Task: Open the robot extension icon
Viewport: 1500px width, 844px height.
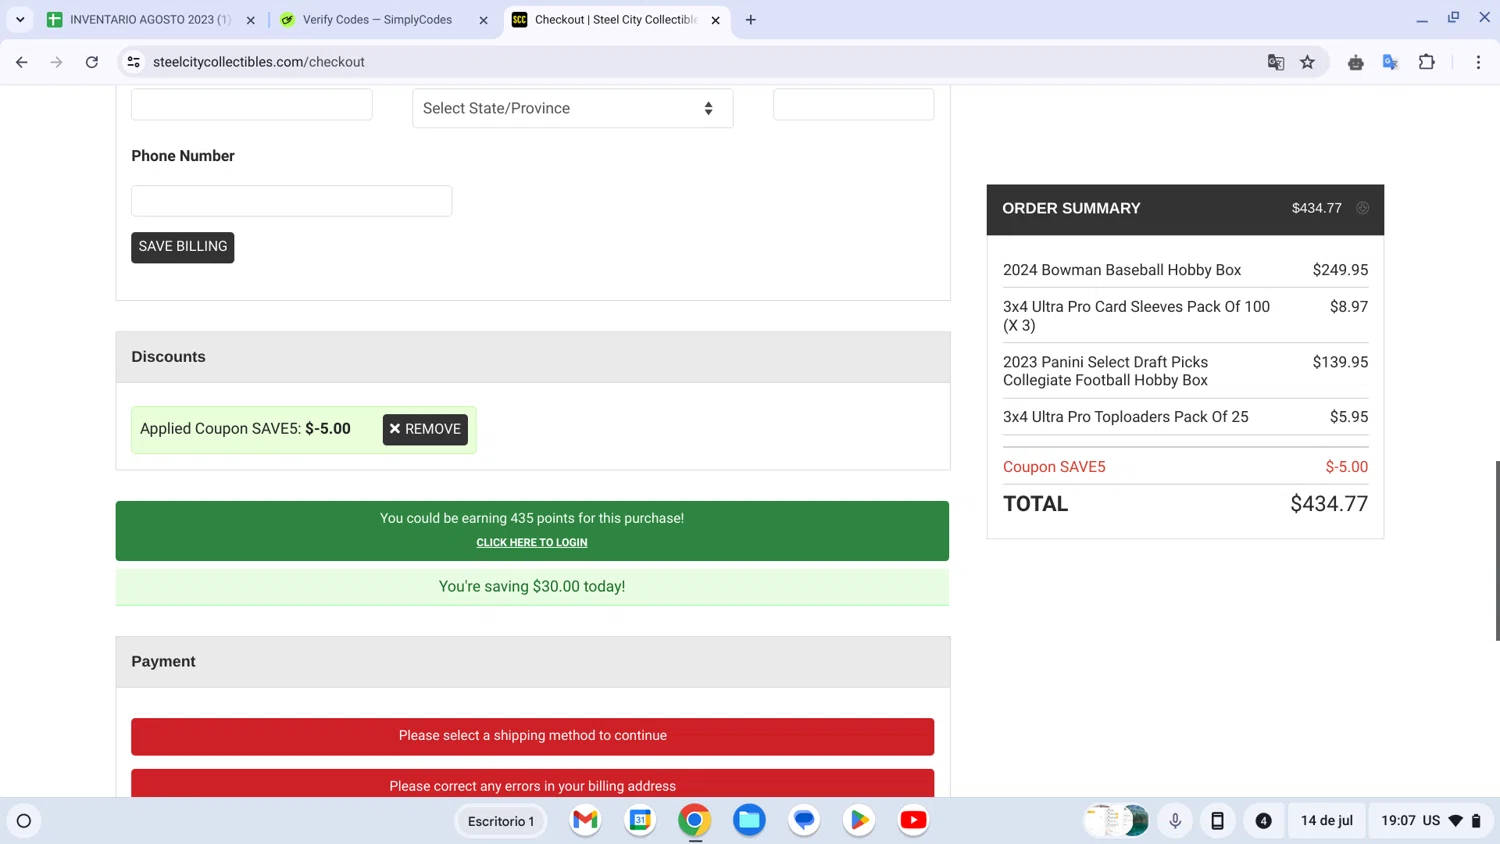Action: (1356, 62)
